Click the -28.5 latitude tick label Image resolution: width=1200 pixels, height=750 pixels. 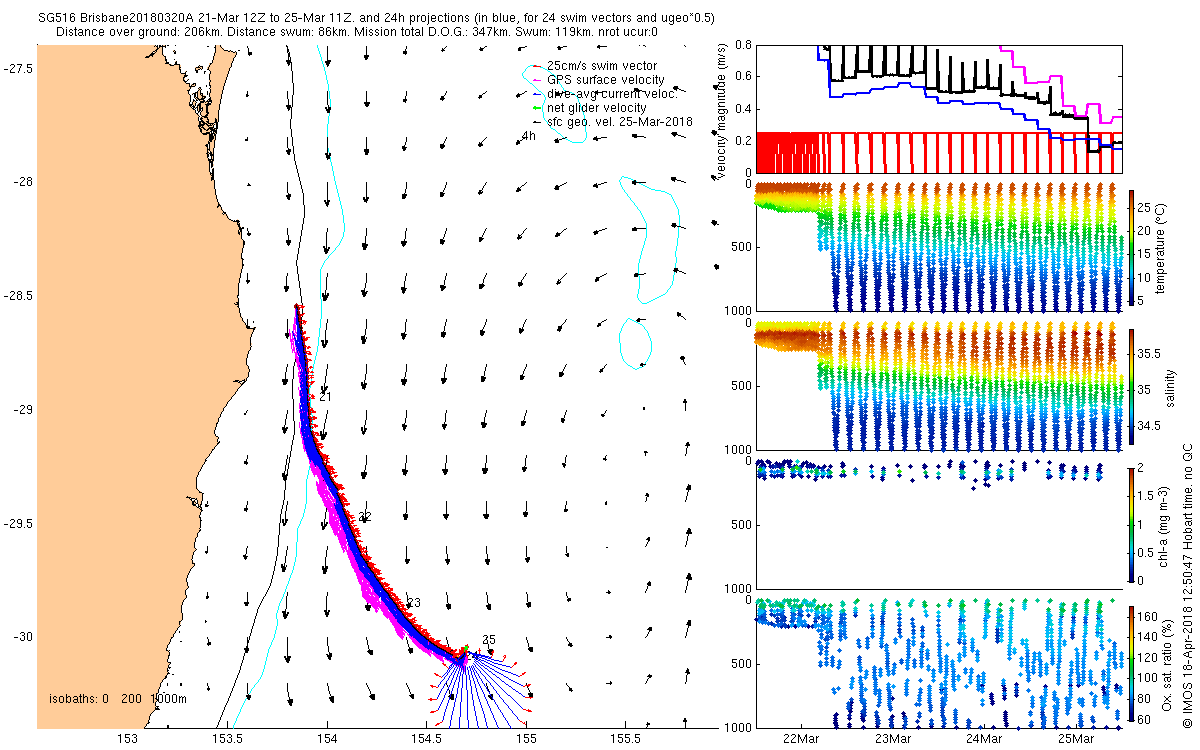17,296
